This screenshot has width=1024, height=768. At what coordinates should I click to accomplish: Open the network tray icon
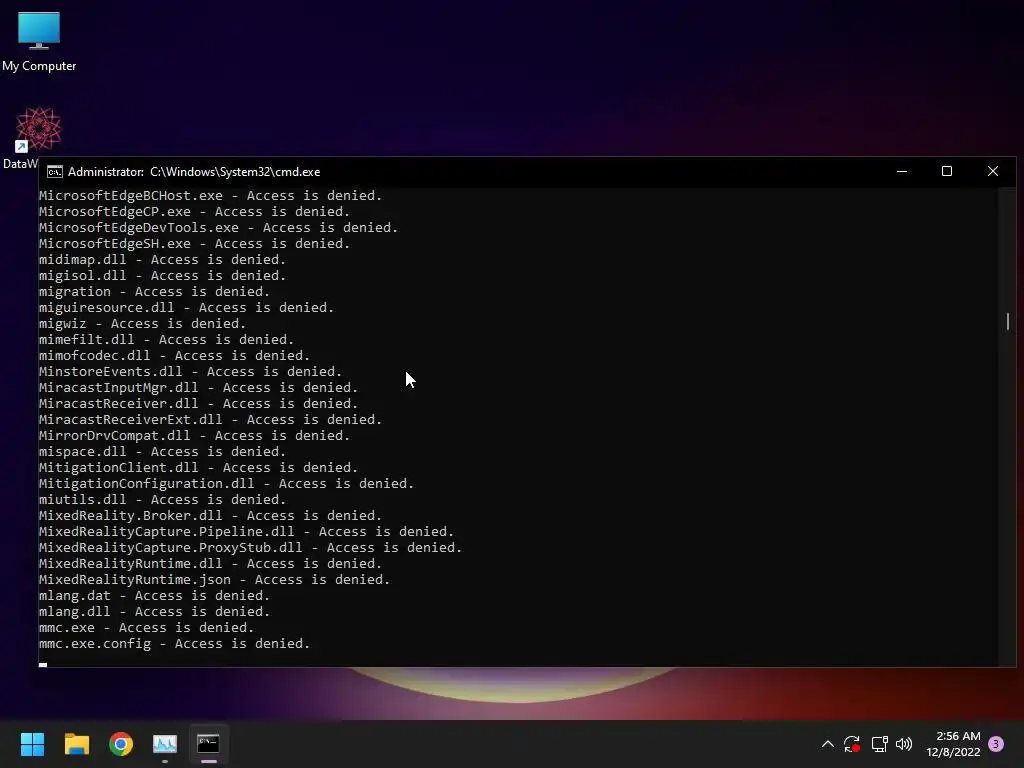[x=879, y=744]
